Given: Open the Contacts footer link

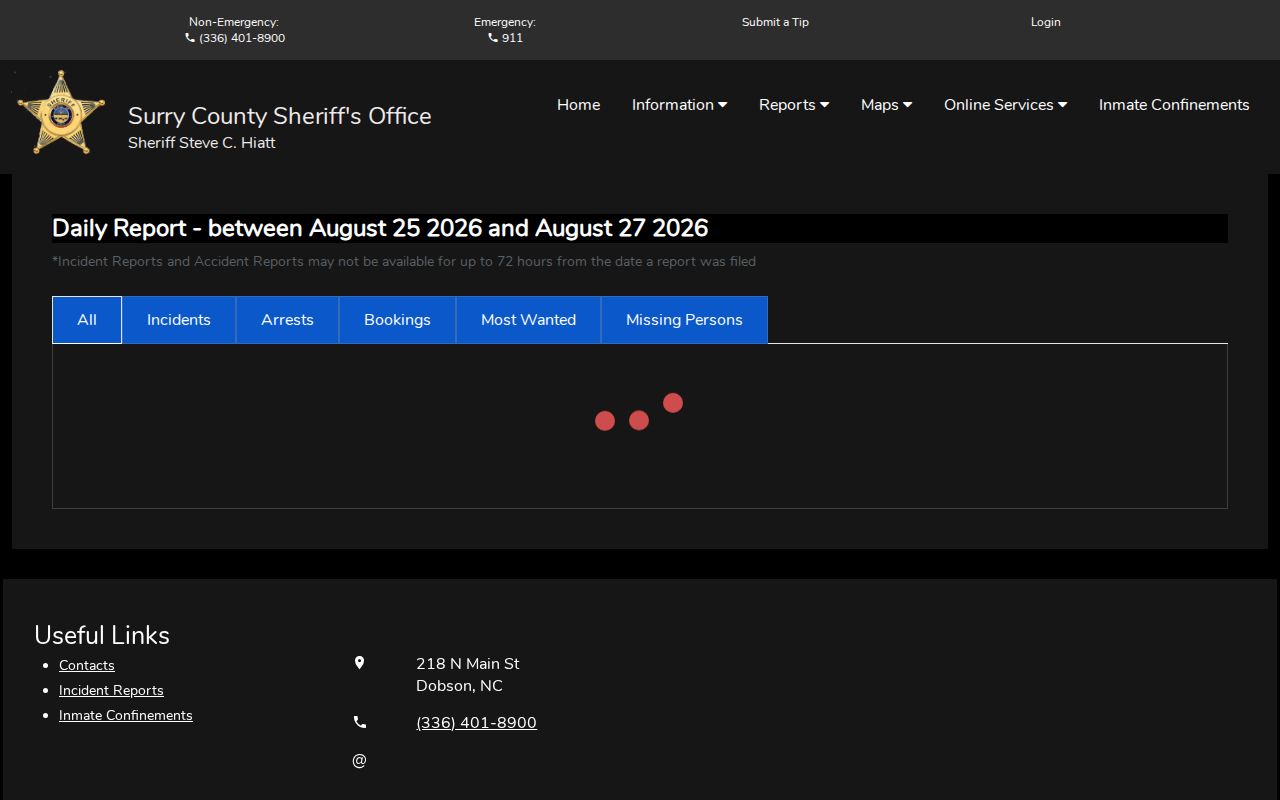Looking at the screenshot, I should click(87, 665).
